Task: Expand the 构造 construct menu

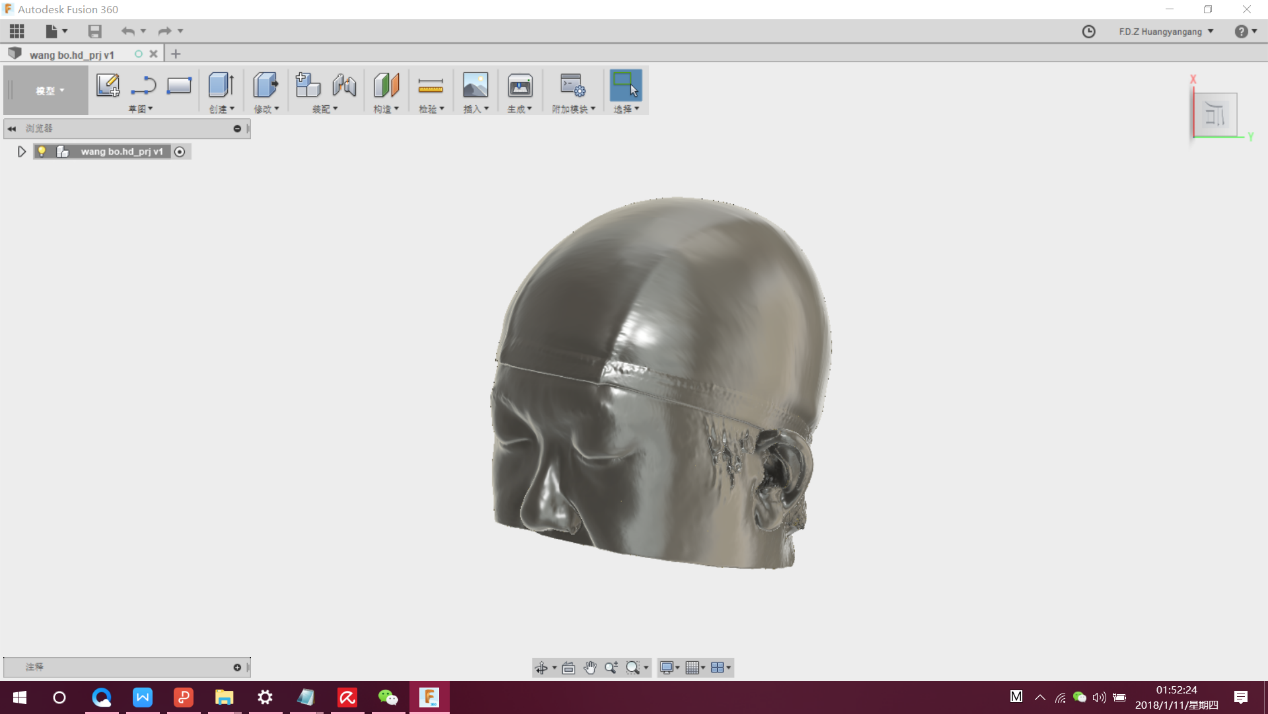Action: 386,108
